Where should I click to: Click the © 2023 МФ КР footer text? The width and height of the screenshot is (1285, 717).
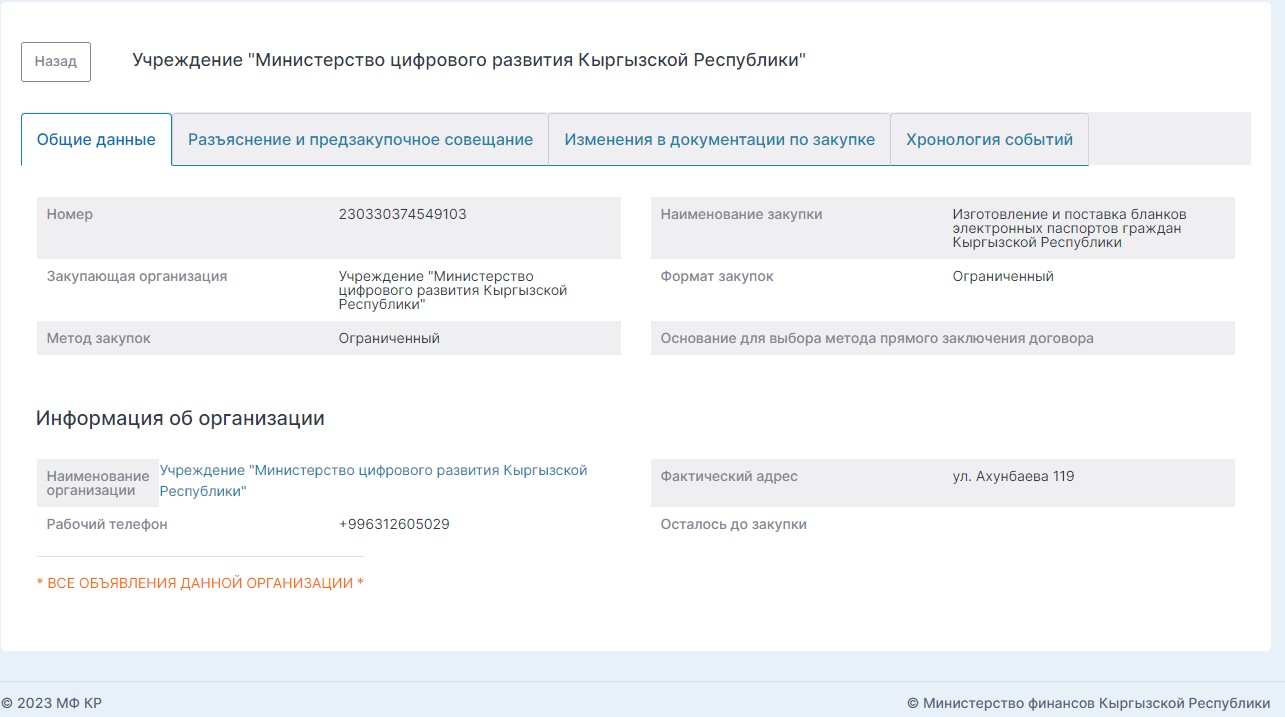point(52,704)
